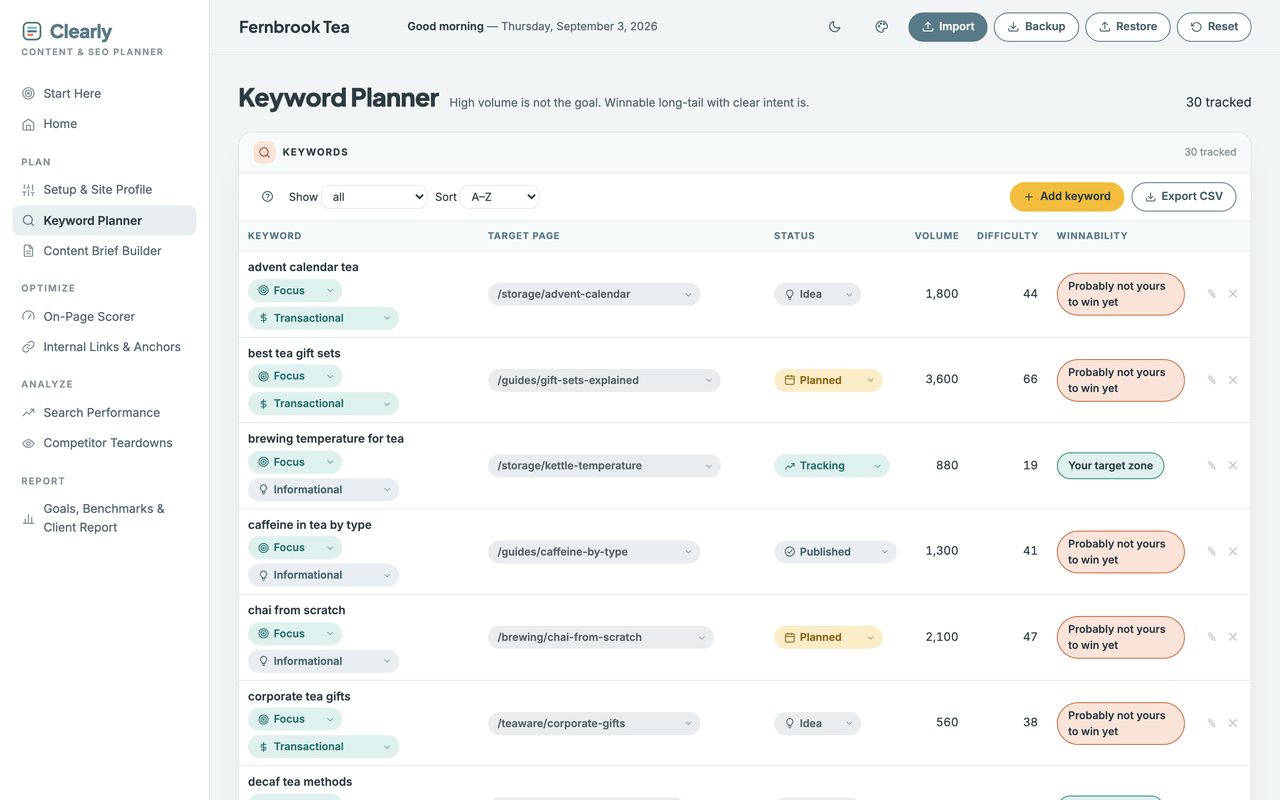This screenshot has width=1280, height=800.
Task: Open Planned status dropdown for best tea gift sets
Action: [x=828, y=380]
